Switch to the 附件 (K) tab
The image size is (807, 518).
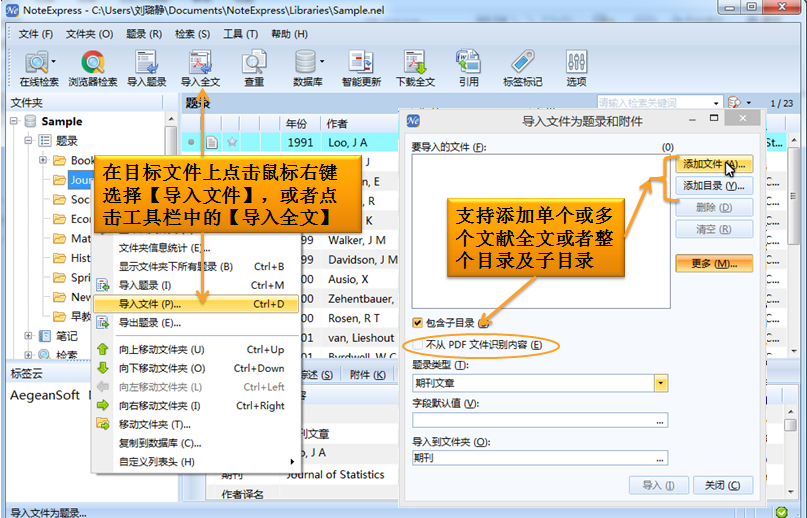367,374
